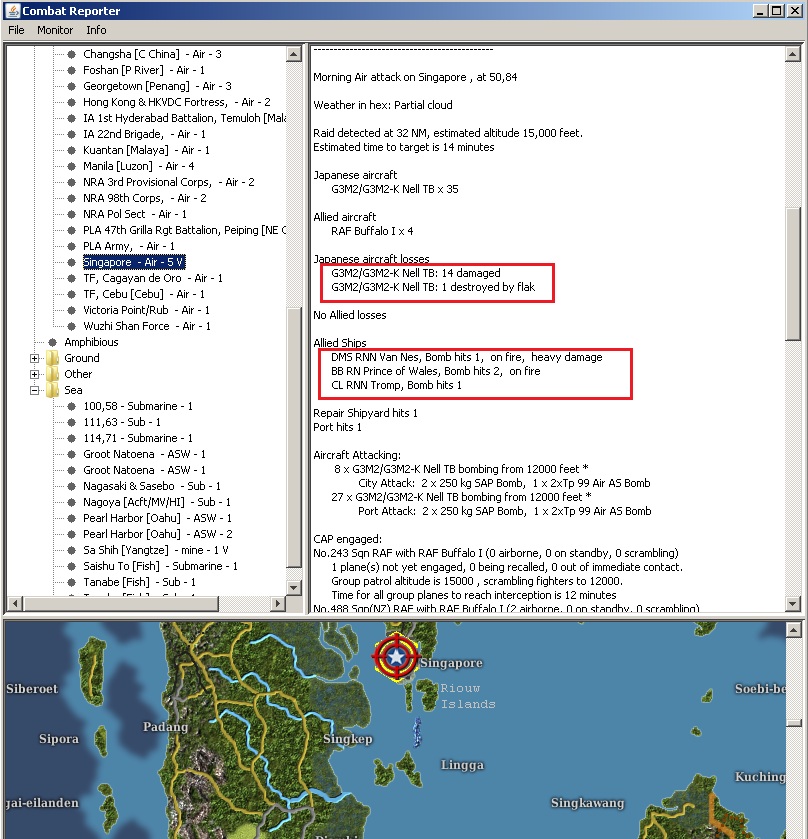Select Sa Shih [Yangtze] - mine - 1 V
Screen dimensions: 808x839
click(156, 550)
